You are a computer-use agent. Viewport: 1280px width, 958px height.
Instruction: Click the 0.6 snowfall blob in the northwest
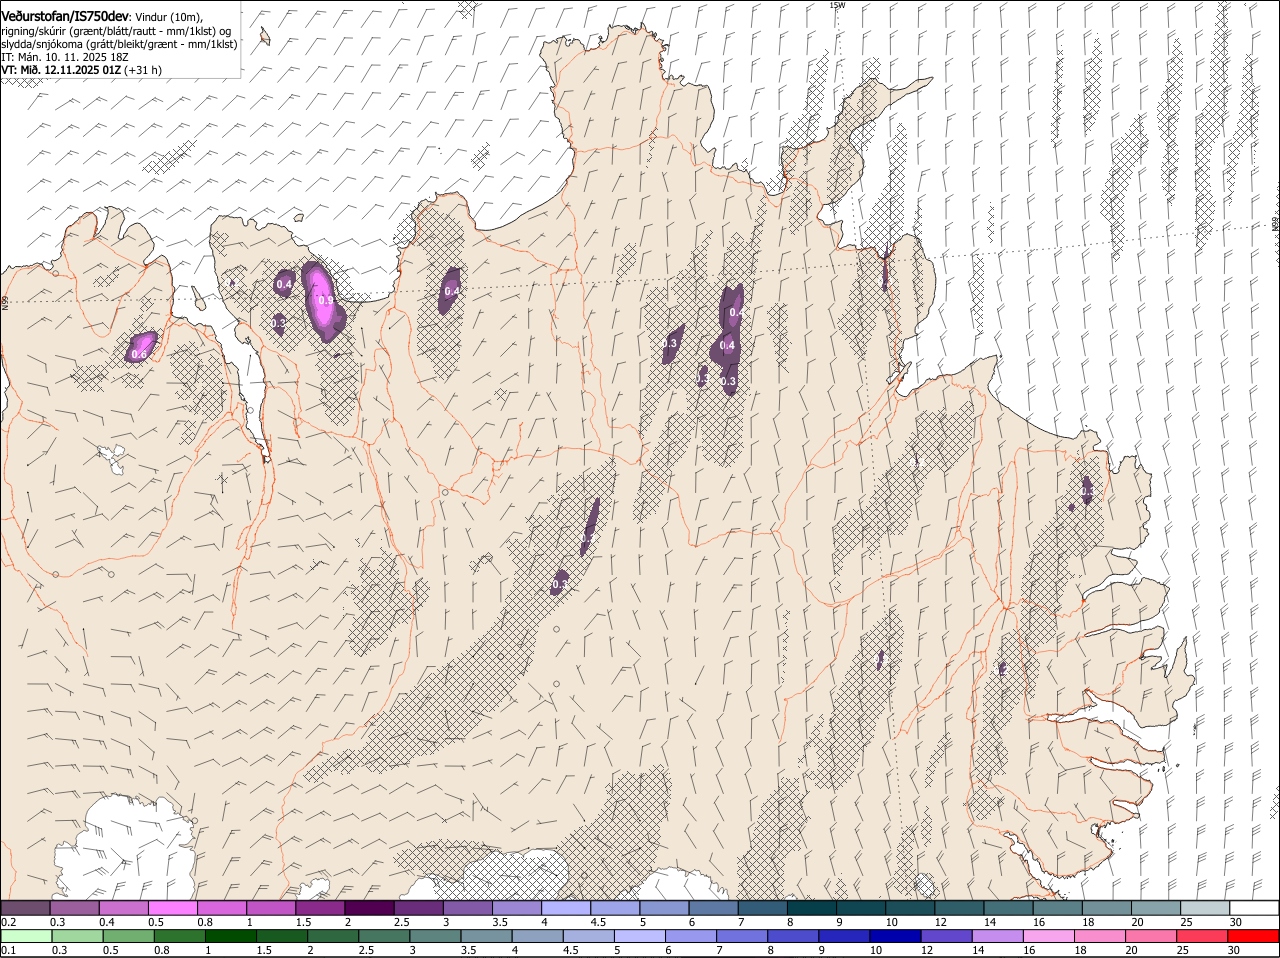click(141, 347)
